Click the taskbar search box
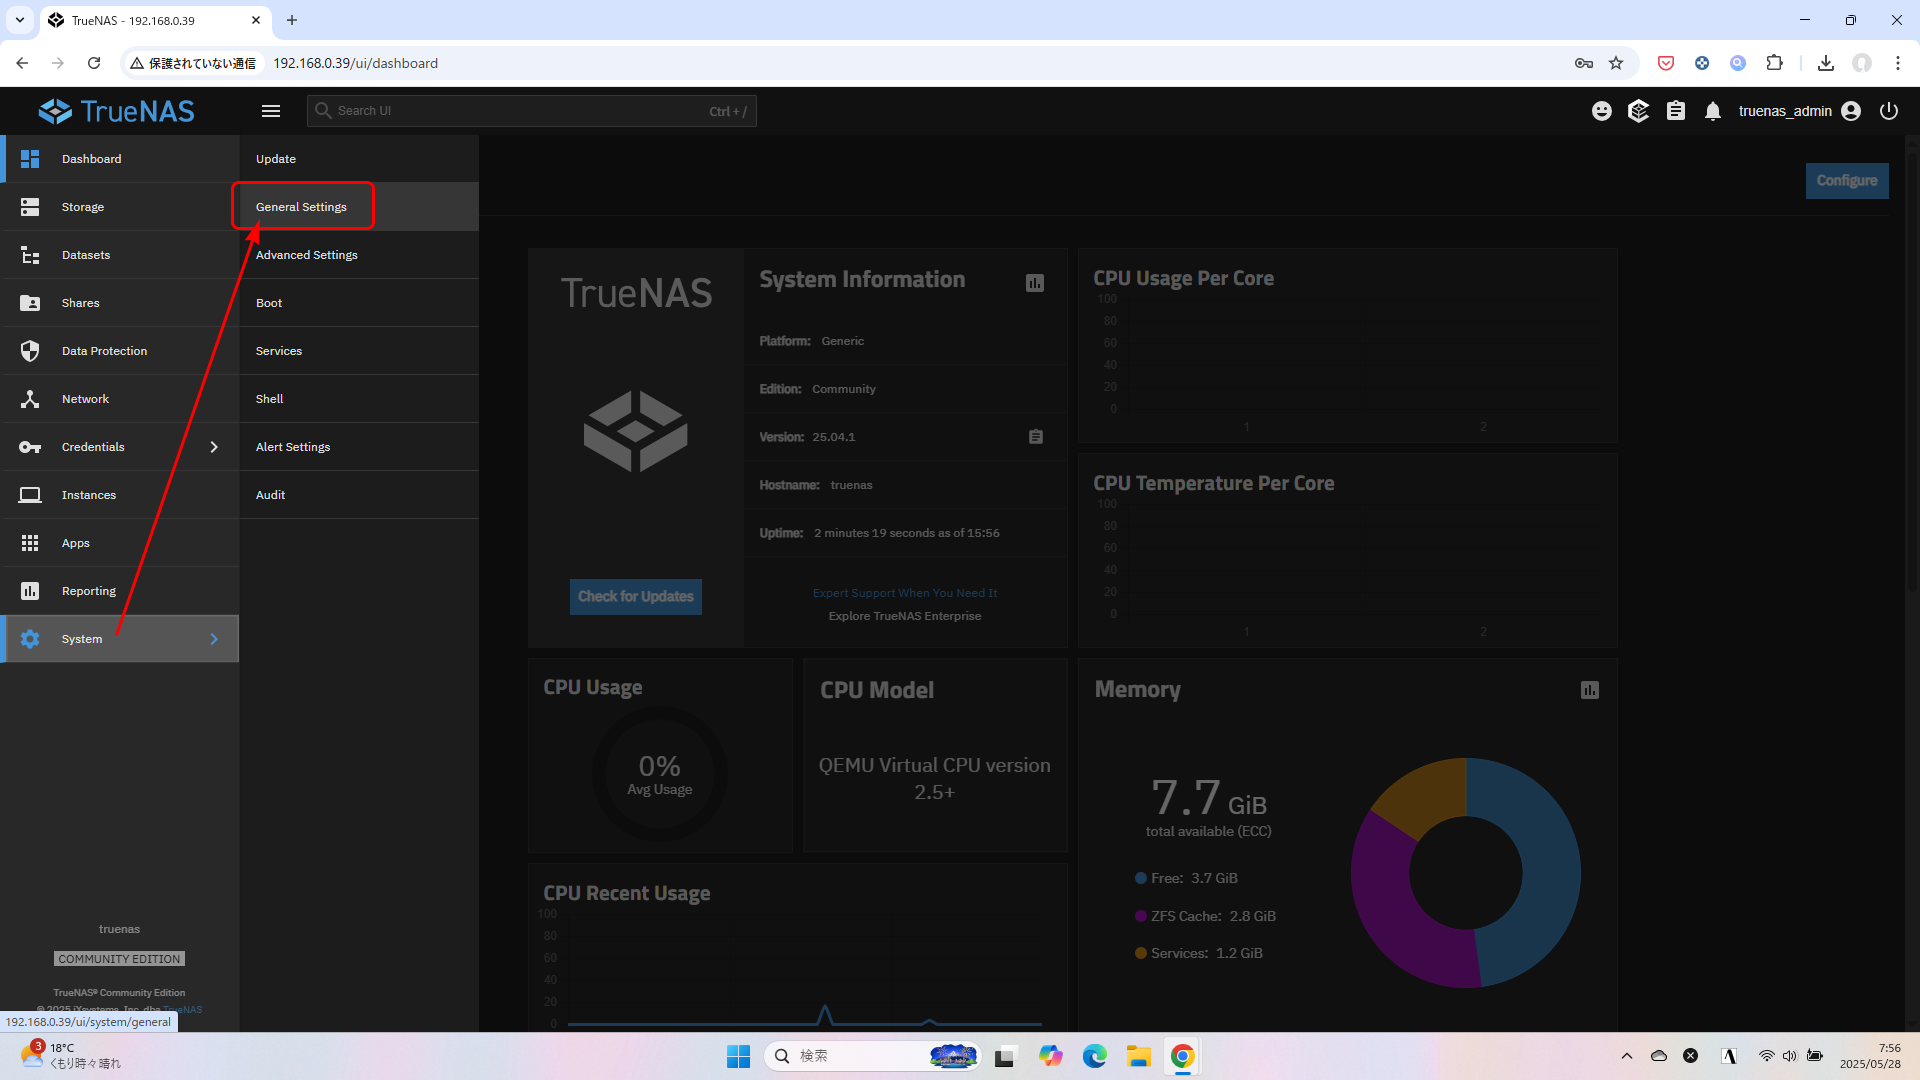1920x1080 pixels. (x=872, y=1056)
